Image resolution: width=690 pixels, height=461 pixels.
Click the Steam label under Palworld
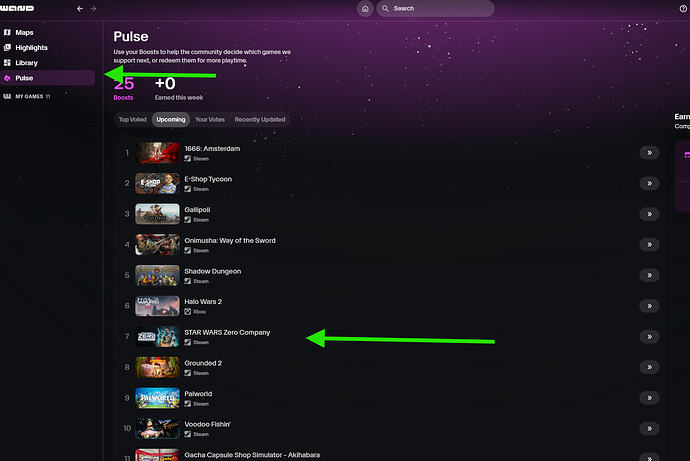point(201,404)
